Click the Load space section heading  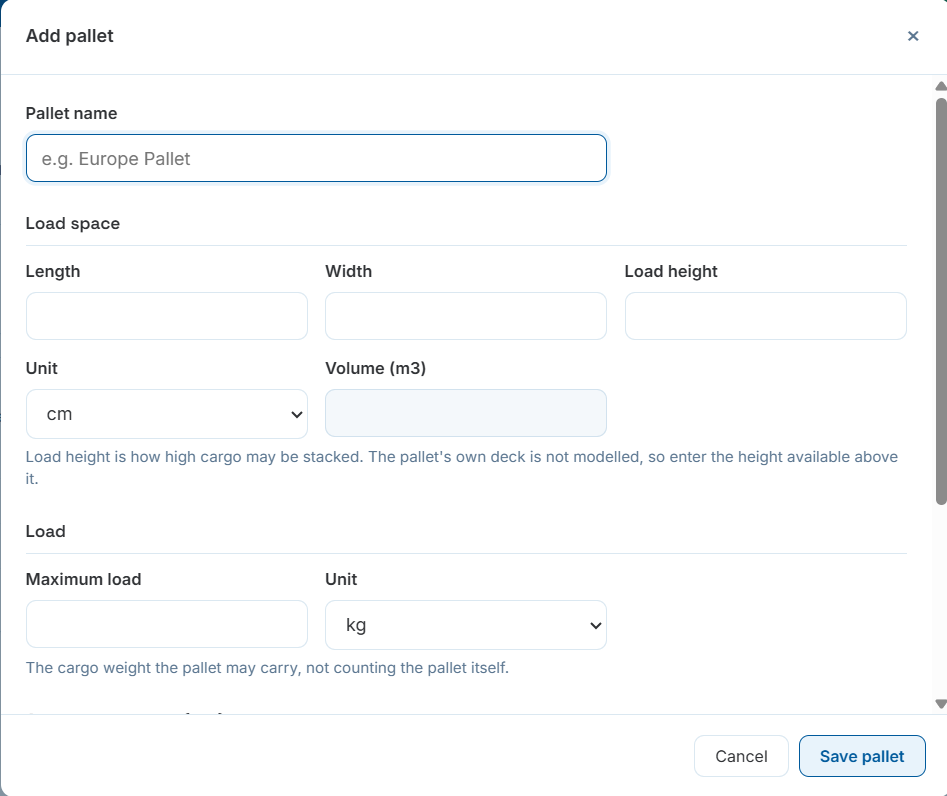(x=72, y=223)
